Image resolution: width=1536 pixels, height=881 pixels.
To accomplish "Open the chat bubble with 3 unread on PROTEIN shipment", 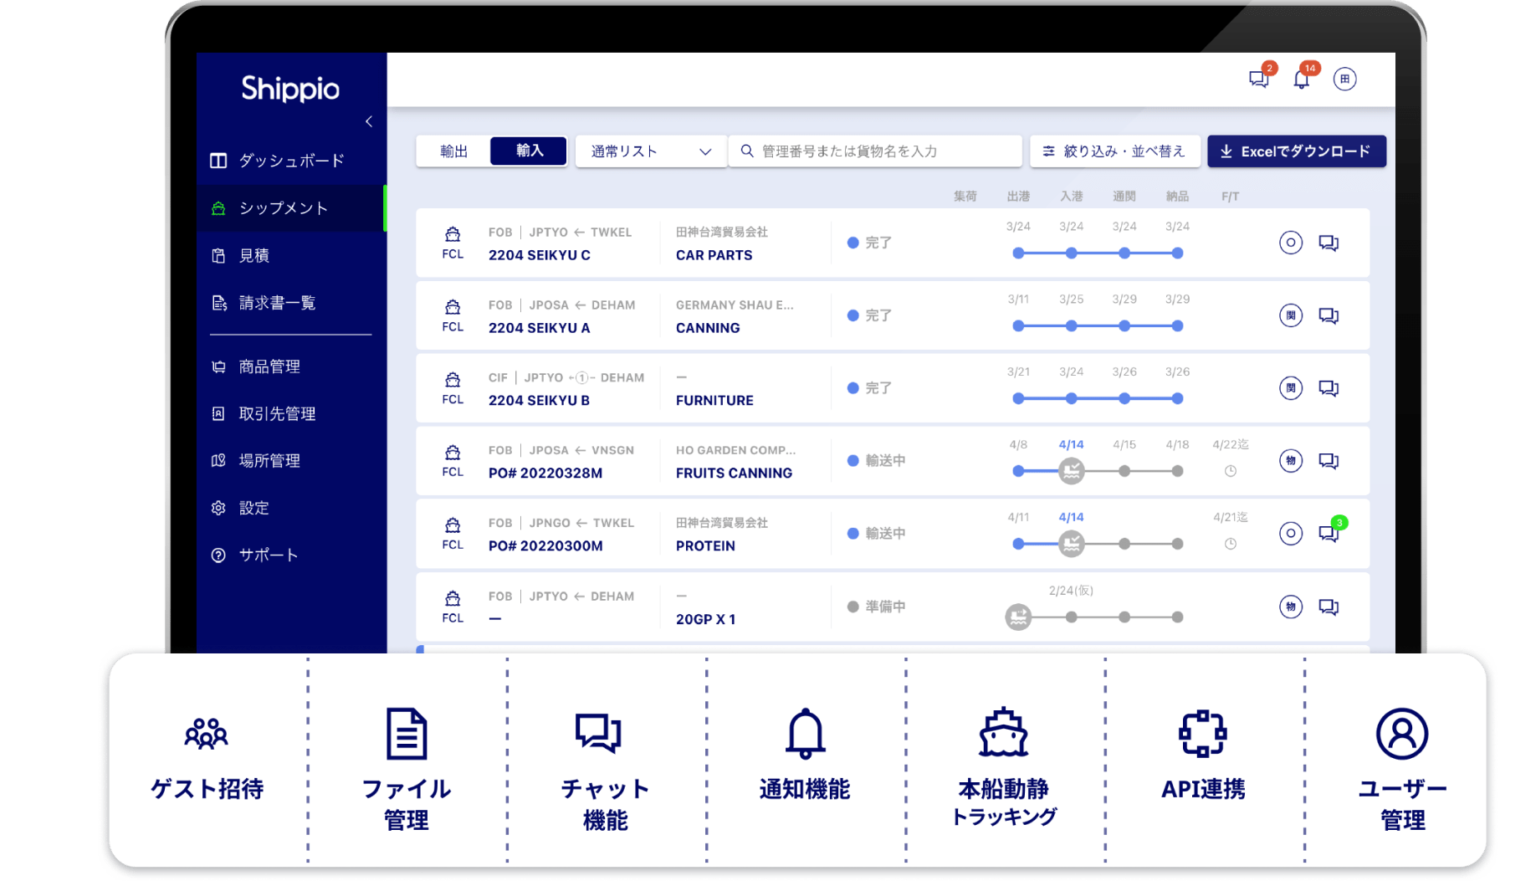I will pos(1329,533).
